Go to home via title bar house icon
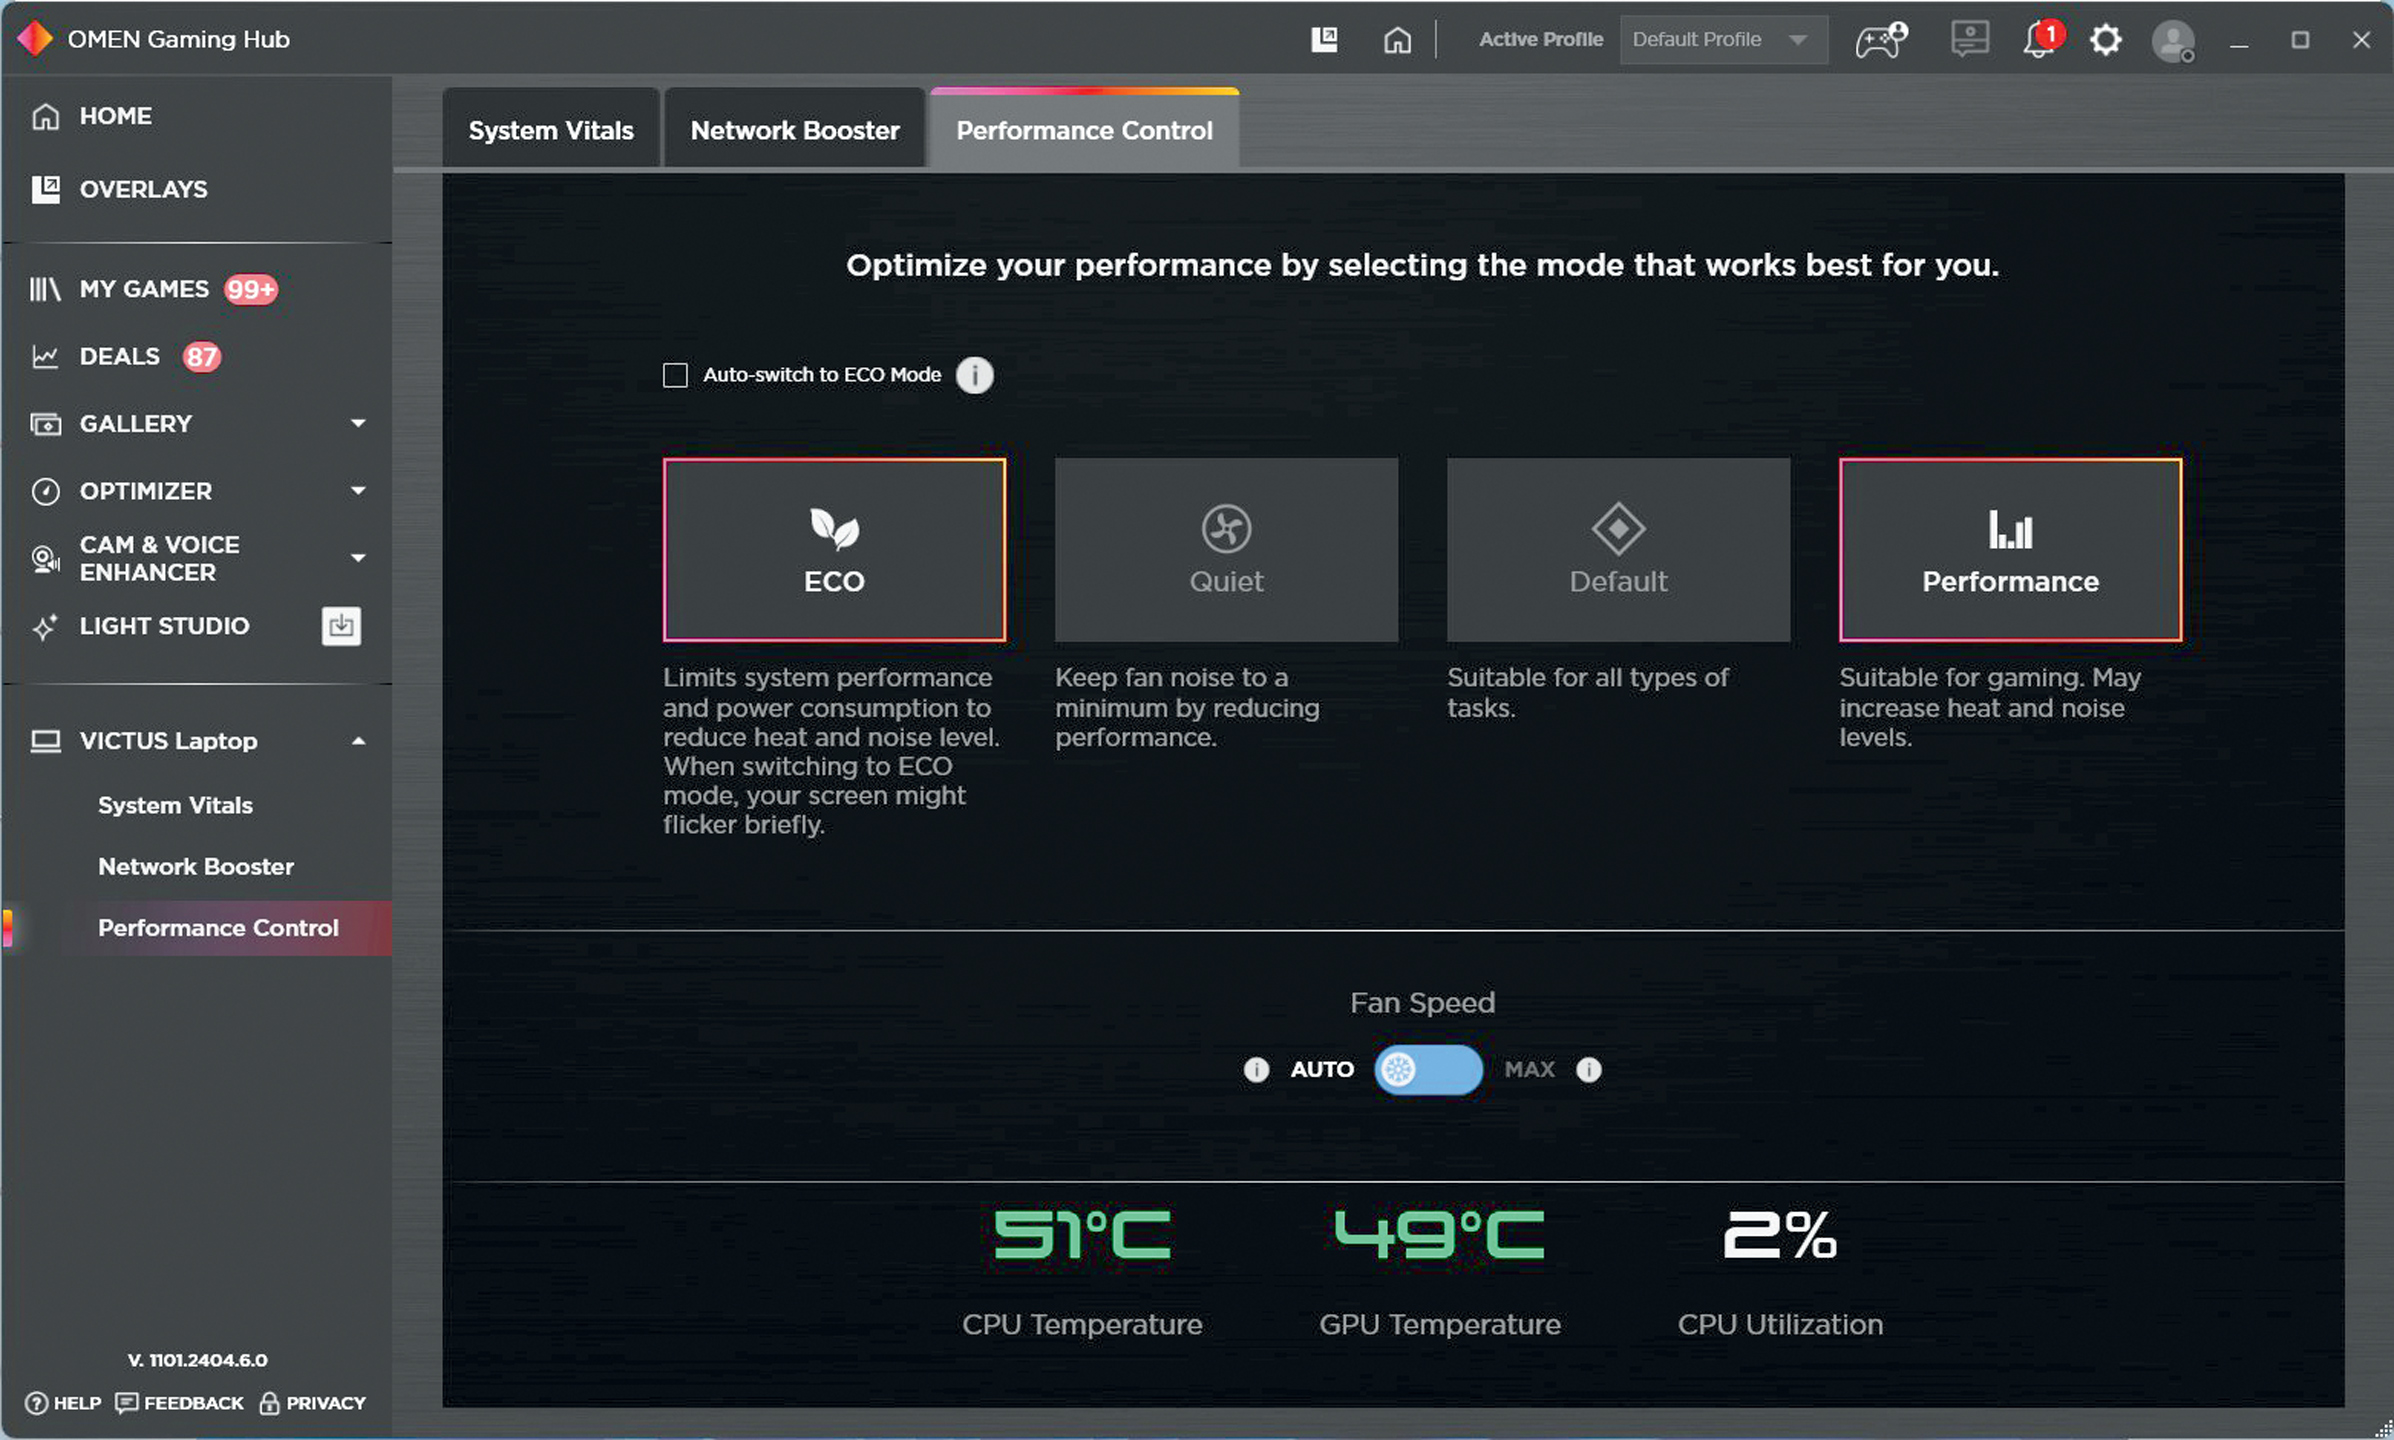2394x1440 pixels. coord(1397,40)
